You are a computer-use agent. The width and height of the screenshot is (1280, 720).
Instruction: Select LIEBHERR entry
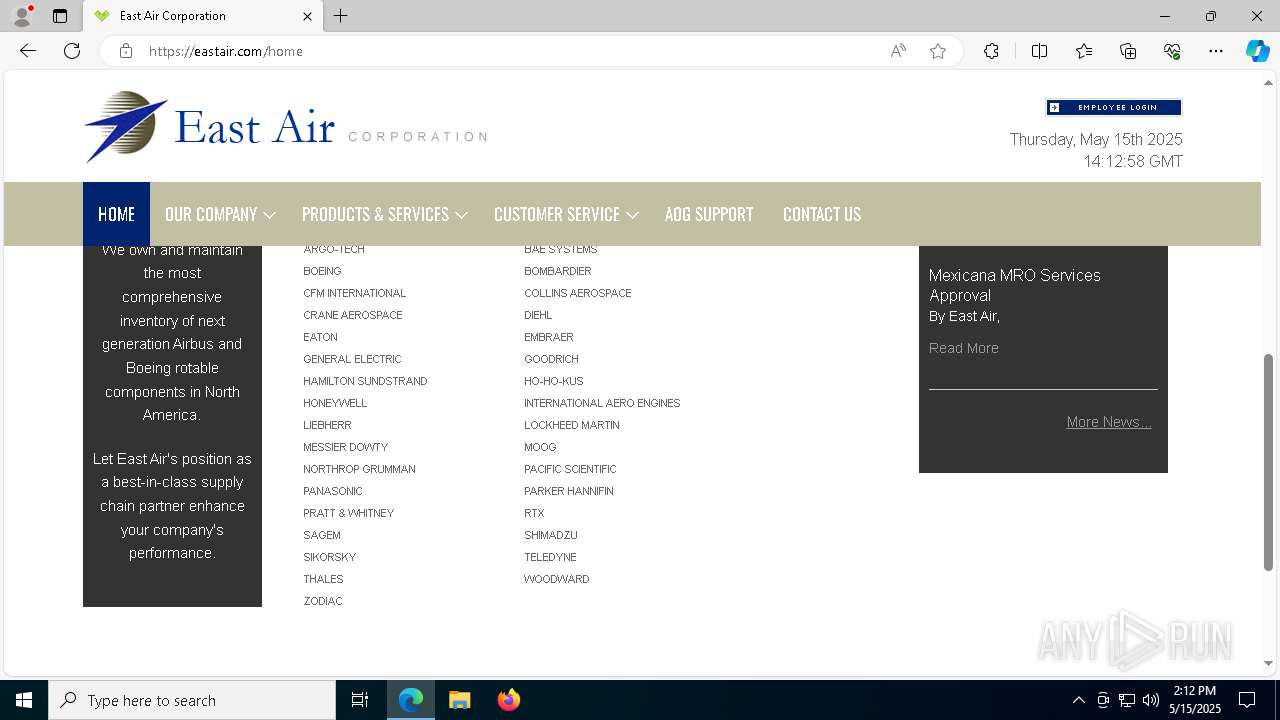(x=327, y=425)
